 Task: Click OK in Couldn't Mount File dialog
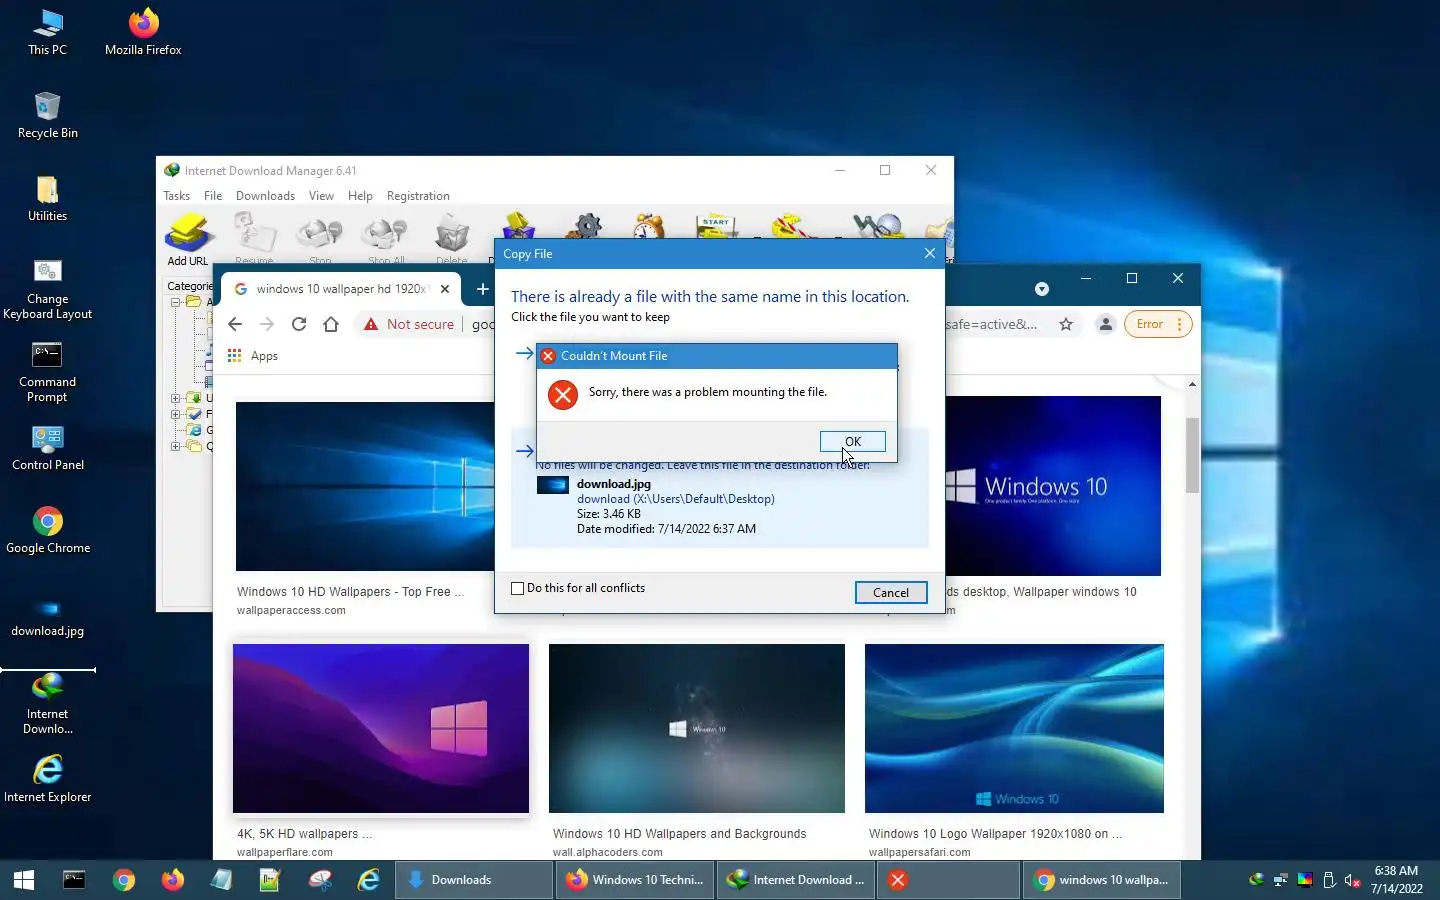[852, 441]
